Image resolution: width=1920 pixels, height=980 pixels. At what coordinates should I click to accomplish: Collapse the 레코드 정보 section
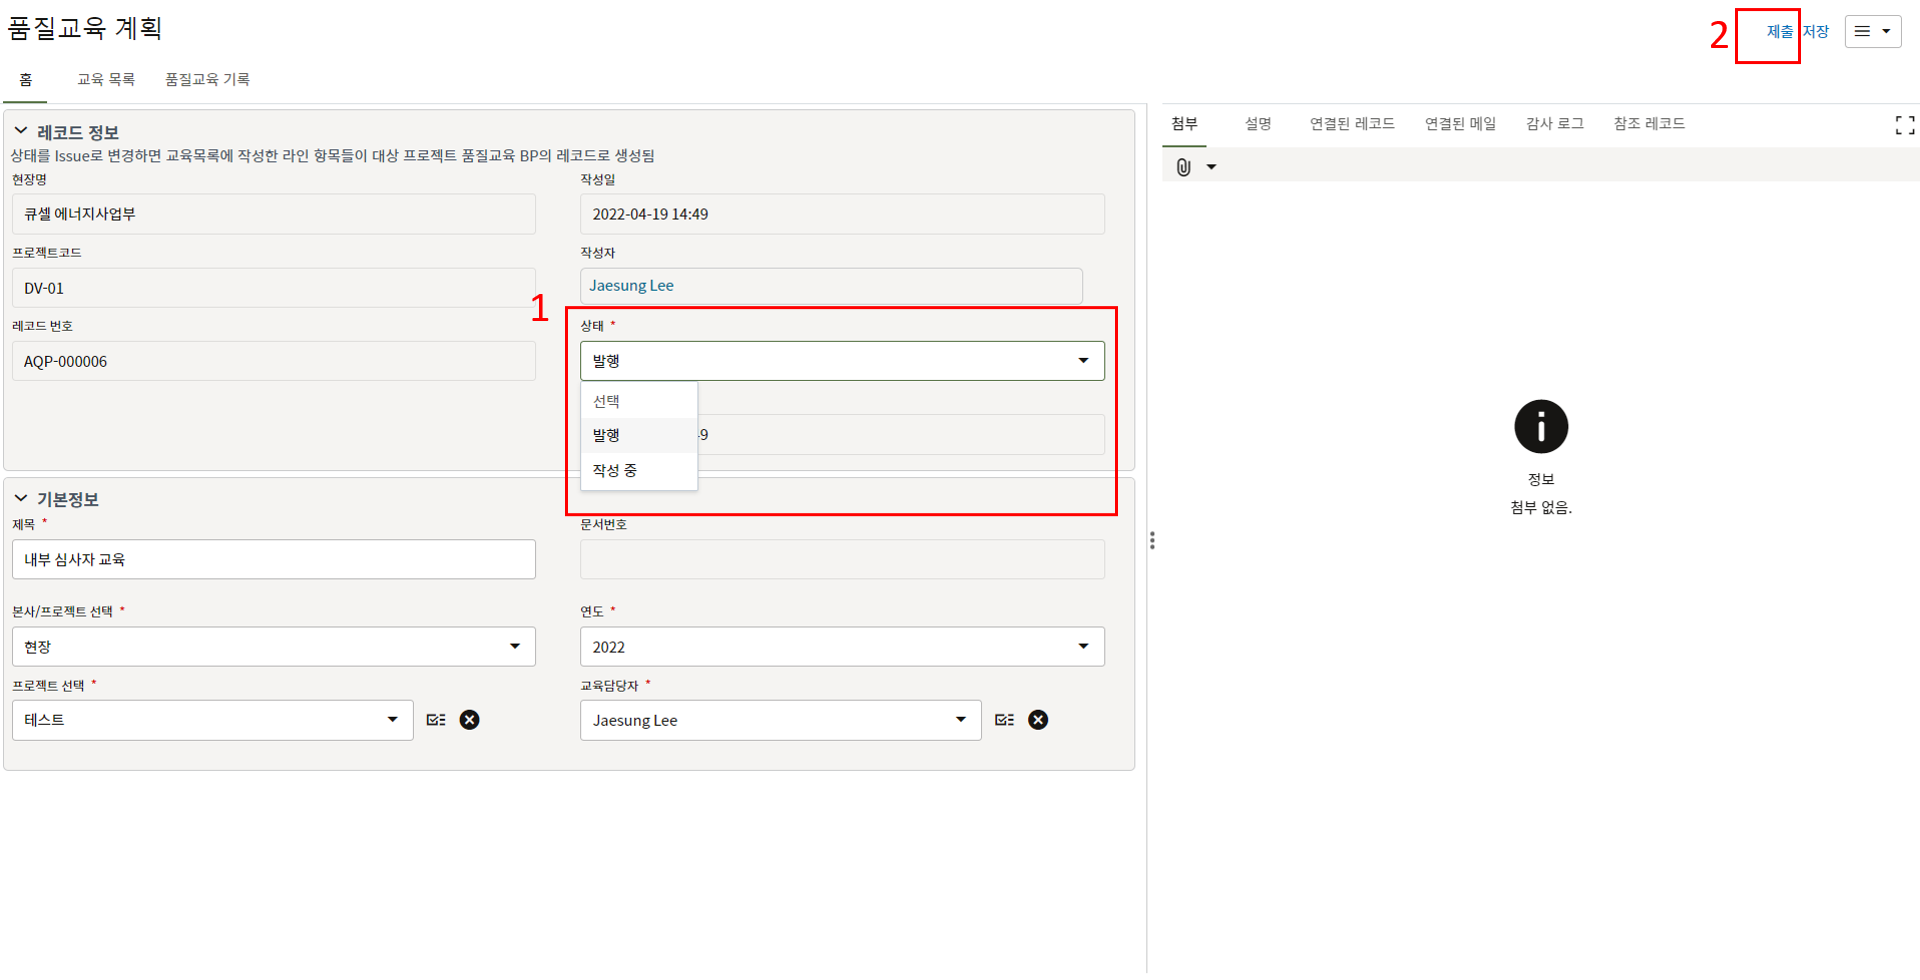coord(21,132)
